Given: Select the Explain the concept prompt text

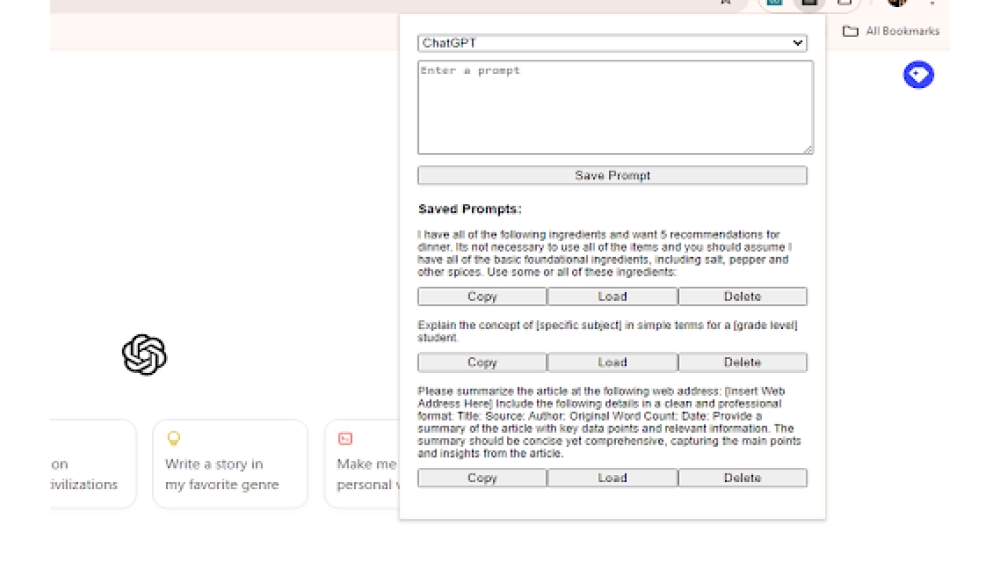Looking at the screenshot, I should coord(608,331).
